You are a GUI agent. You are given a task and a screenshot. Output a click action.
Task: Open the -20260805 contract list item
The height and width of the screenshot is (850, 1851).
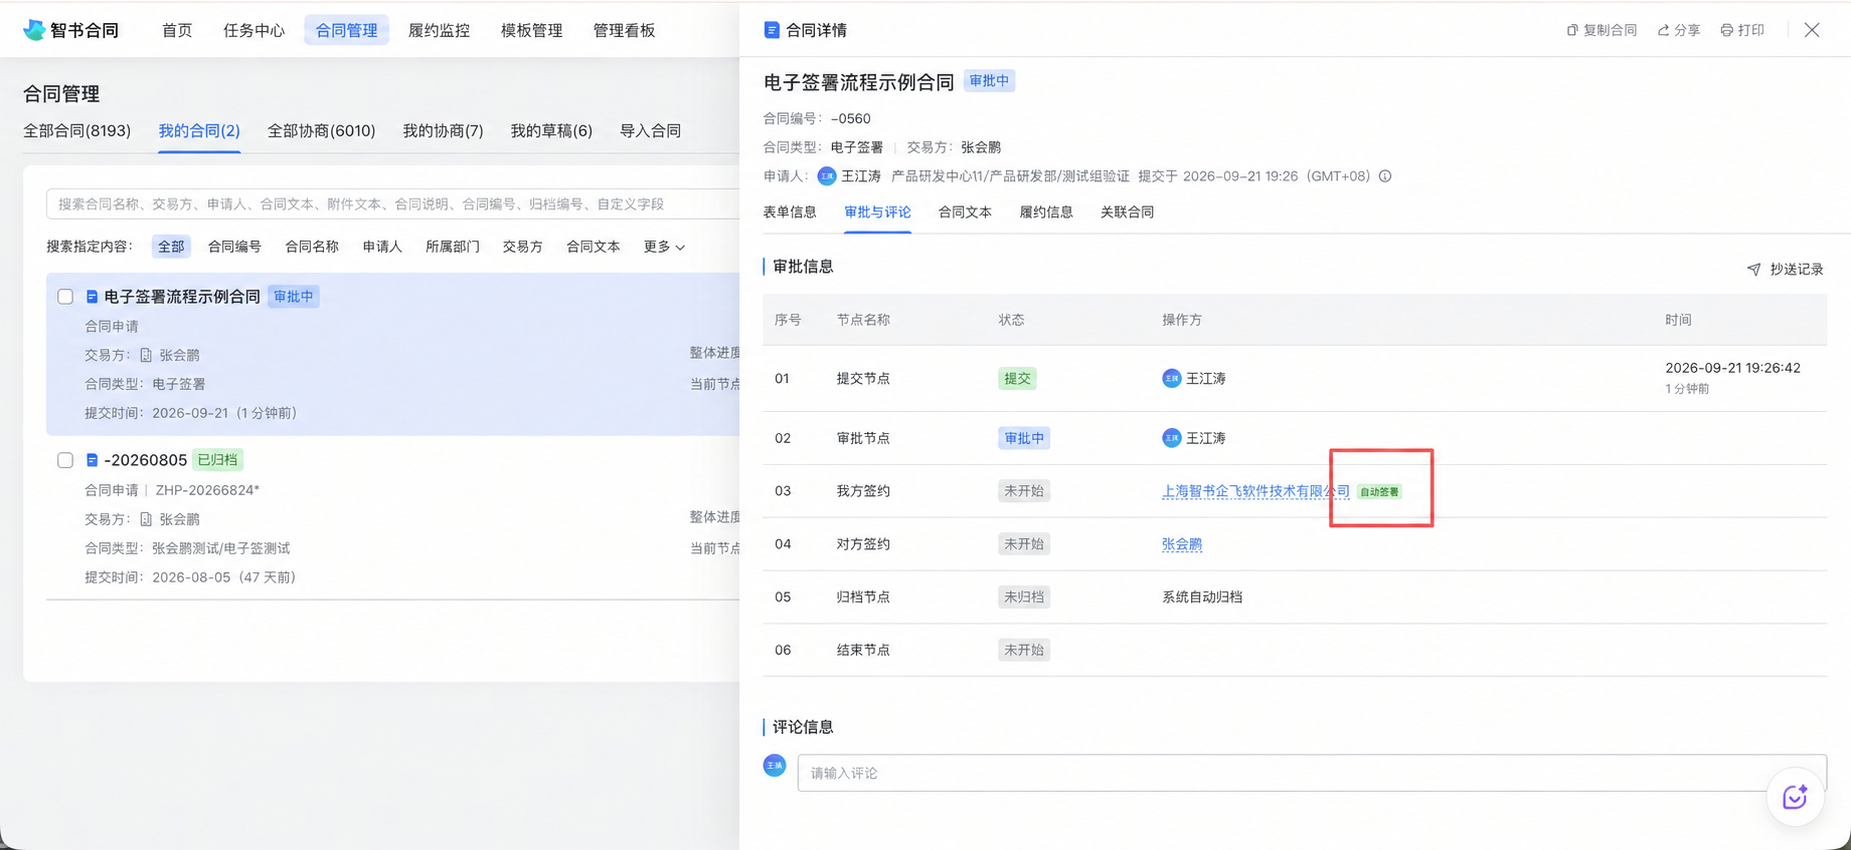pyautogui.click(x=393, y=518)
